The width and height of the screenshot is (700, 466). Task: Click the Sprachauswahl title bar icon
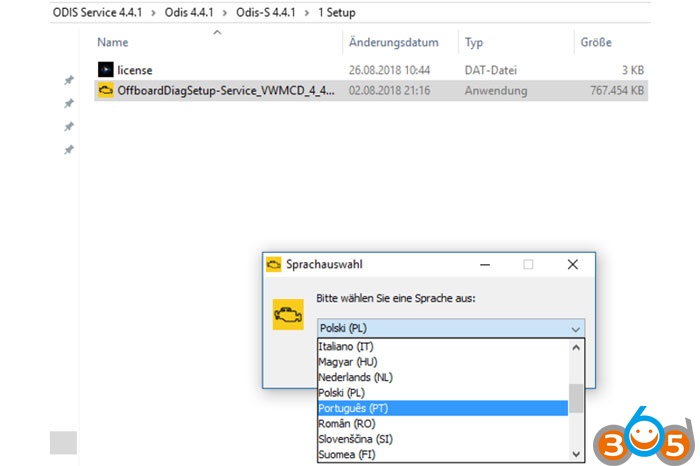[x=274, y=265]
